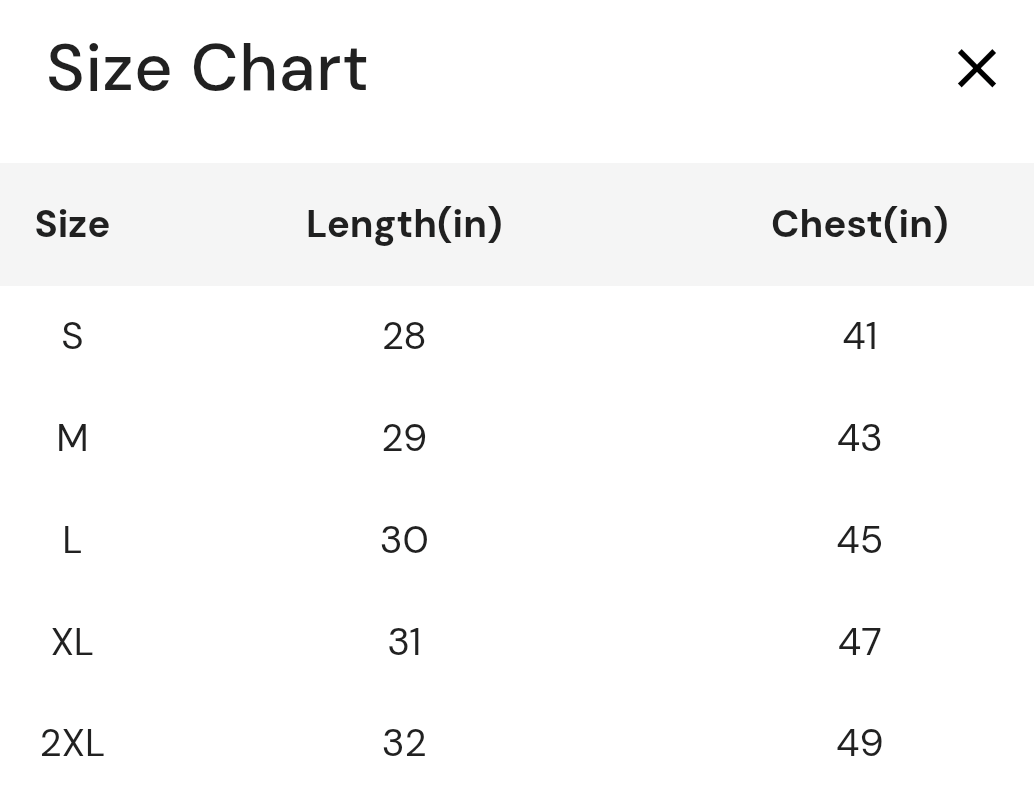Image resolution: width=1034 pixels, height=809 pixels.
Task: Click length value 31 for size XL
Action: pos(404,642)
